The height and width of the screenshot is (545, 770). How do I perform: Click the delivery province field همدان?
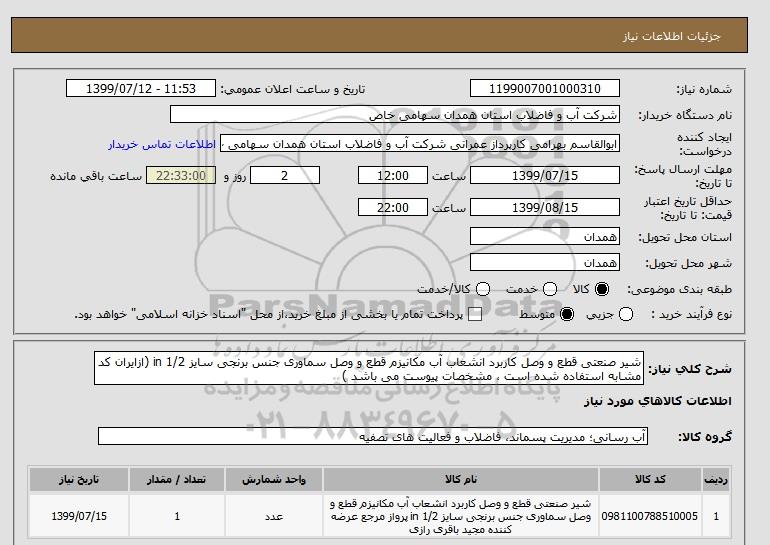545,236
